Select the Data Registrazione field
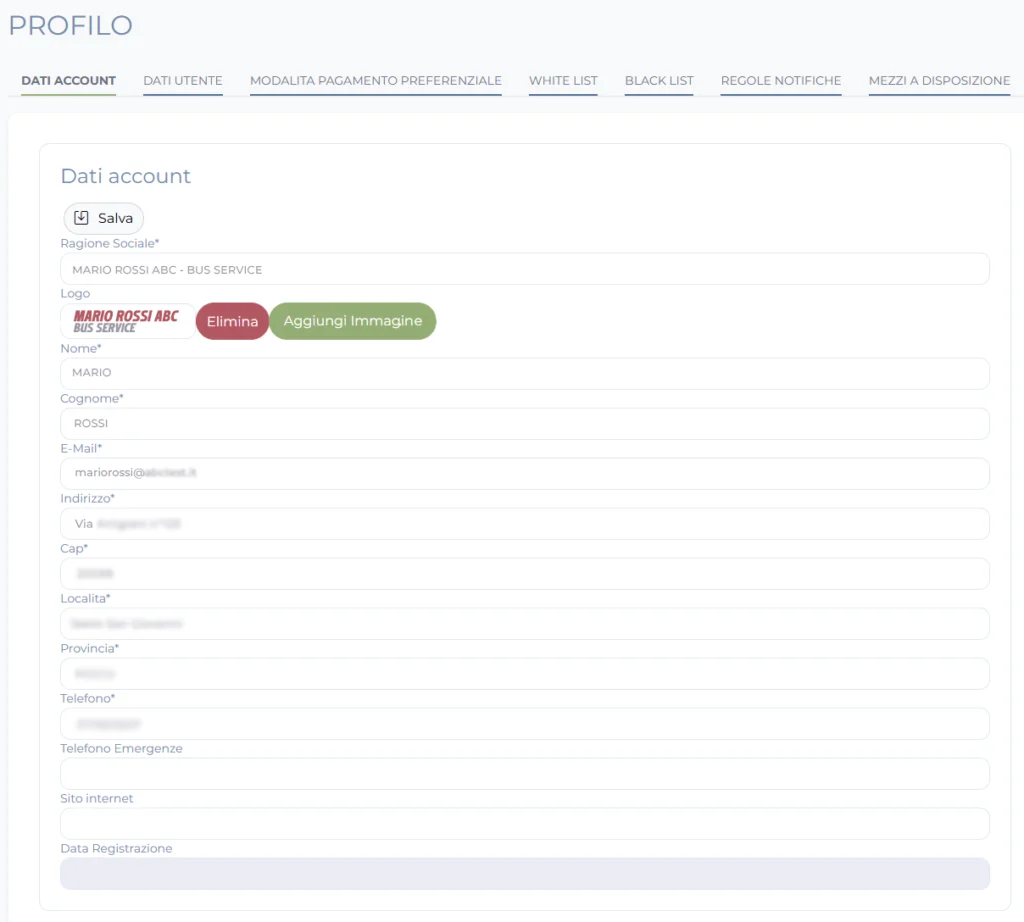The image size is (1024, 922). 525,874
